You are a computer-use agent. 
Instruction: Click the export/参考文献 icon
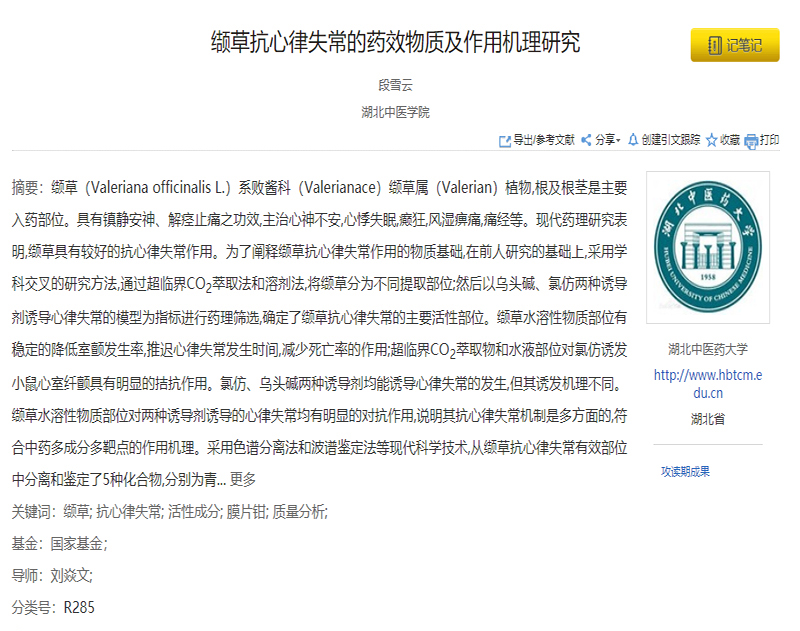click(x=505, y=141)
